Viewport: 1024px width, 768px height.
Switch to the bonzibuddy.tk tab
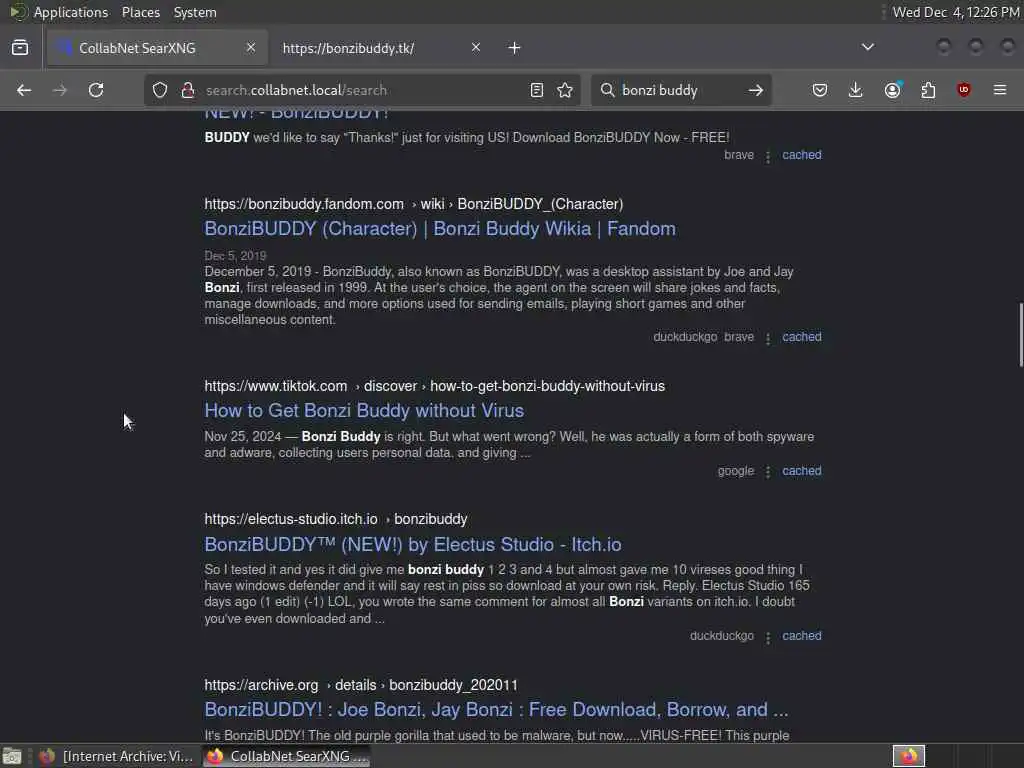point(382,48)
